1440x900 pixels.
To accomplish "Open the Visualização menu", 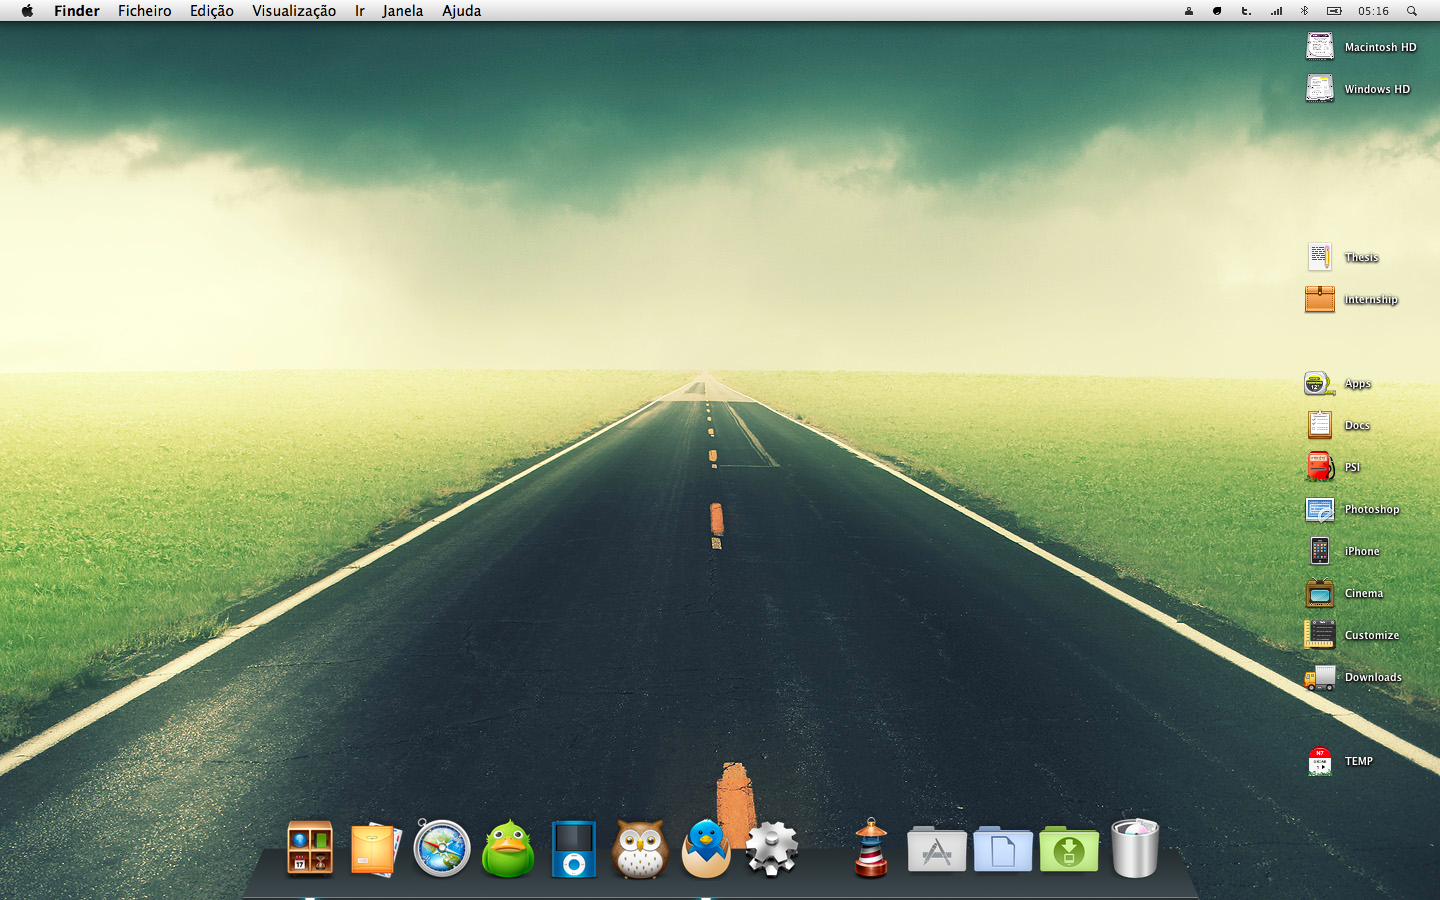I will point(294,11).
